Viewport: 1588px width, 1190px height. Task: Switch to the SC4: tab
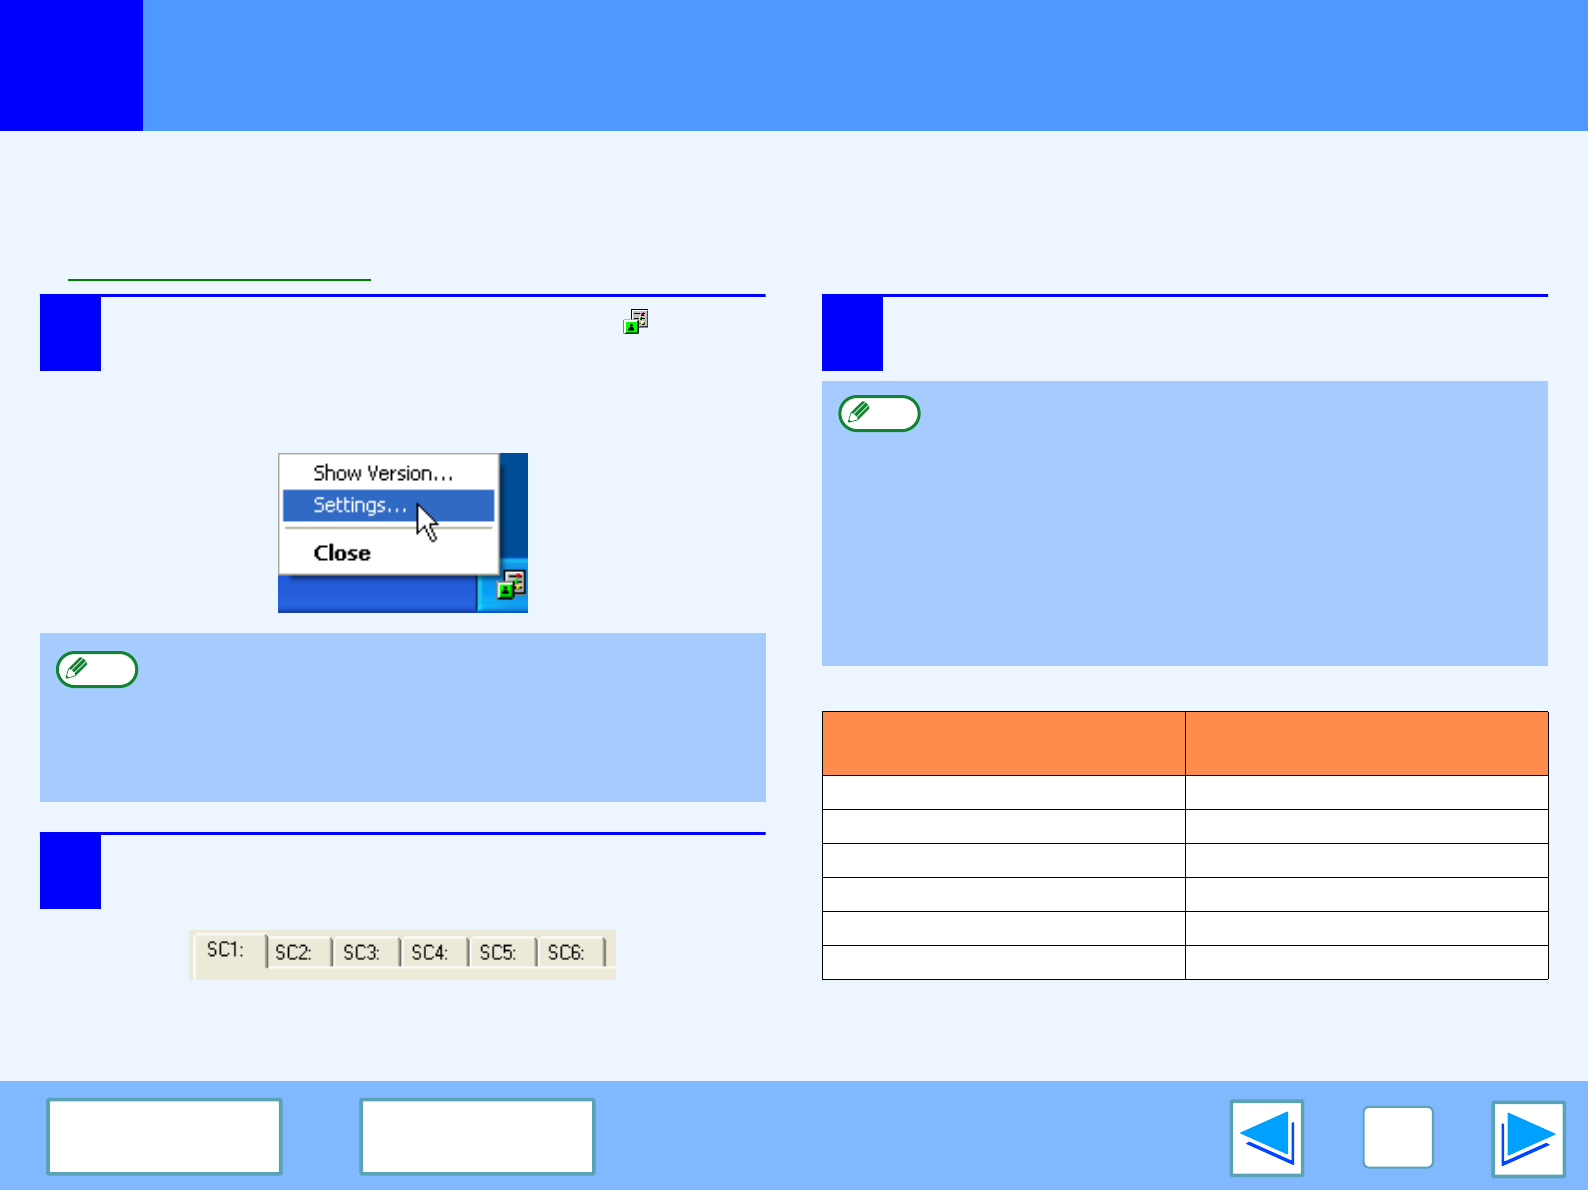(x=430, y=952)
